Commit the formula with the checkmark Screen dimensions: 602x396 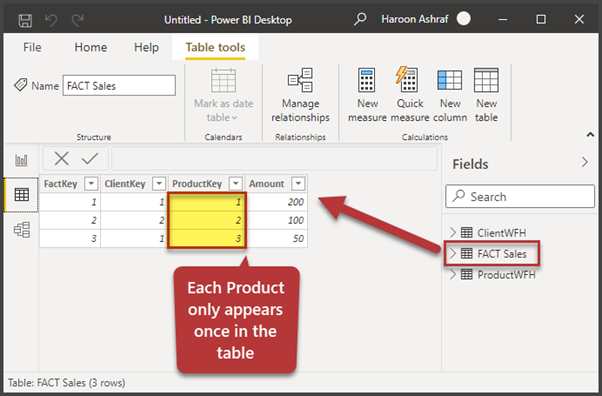[x=90, y=158]
